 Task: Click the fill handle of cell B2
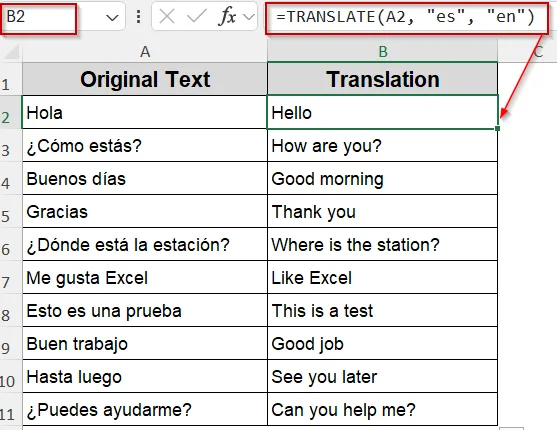pyautogui.click(x=497, y=128)
